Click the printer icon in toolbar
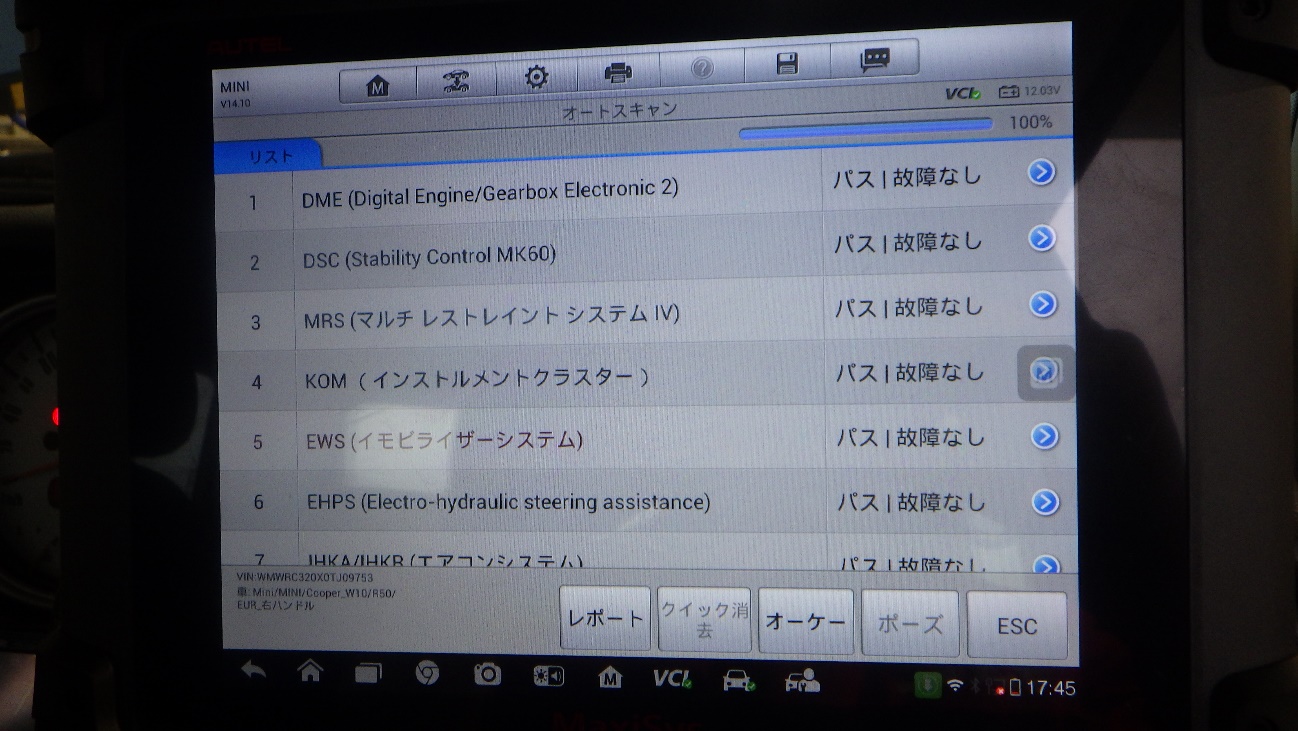The width and height of the screenshot is (1298, 731). click(618, 73)
